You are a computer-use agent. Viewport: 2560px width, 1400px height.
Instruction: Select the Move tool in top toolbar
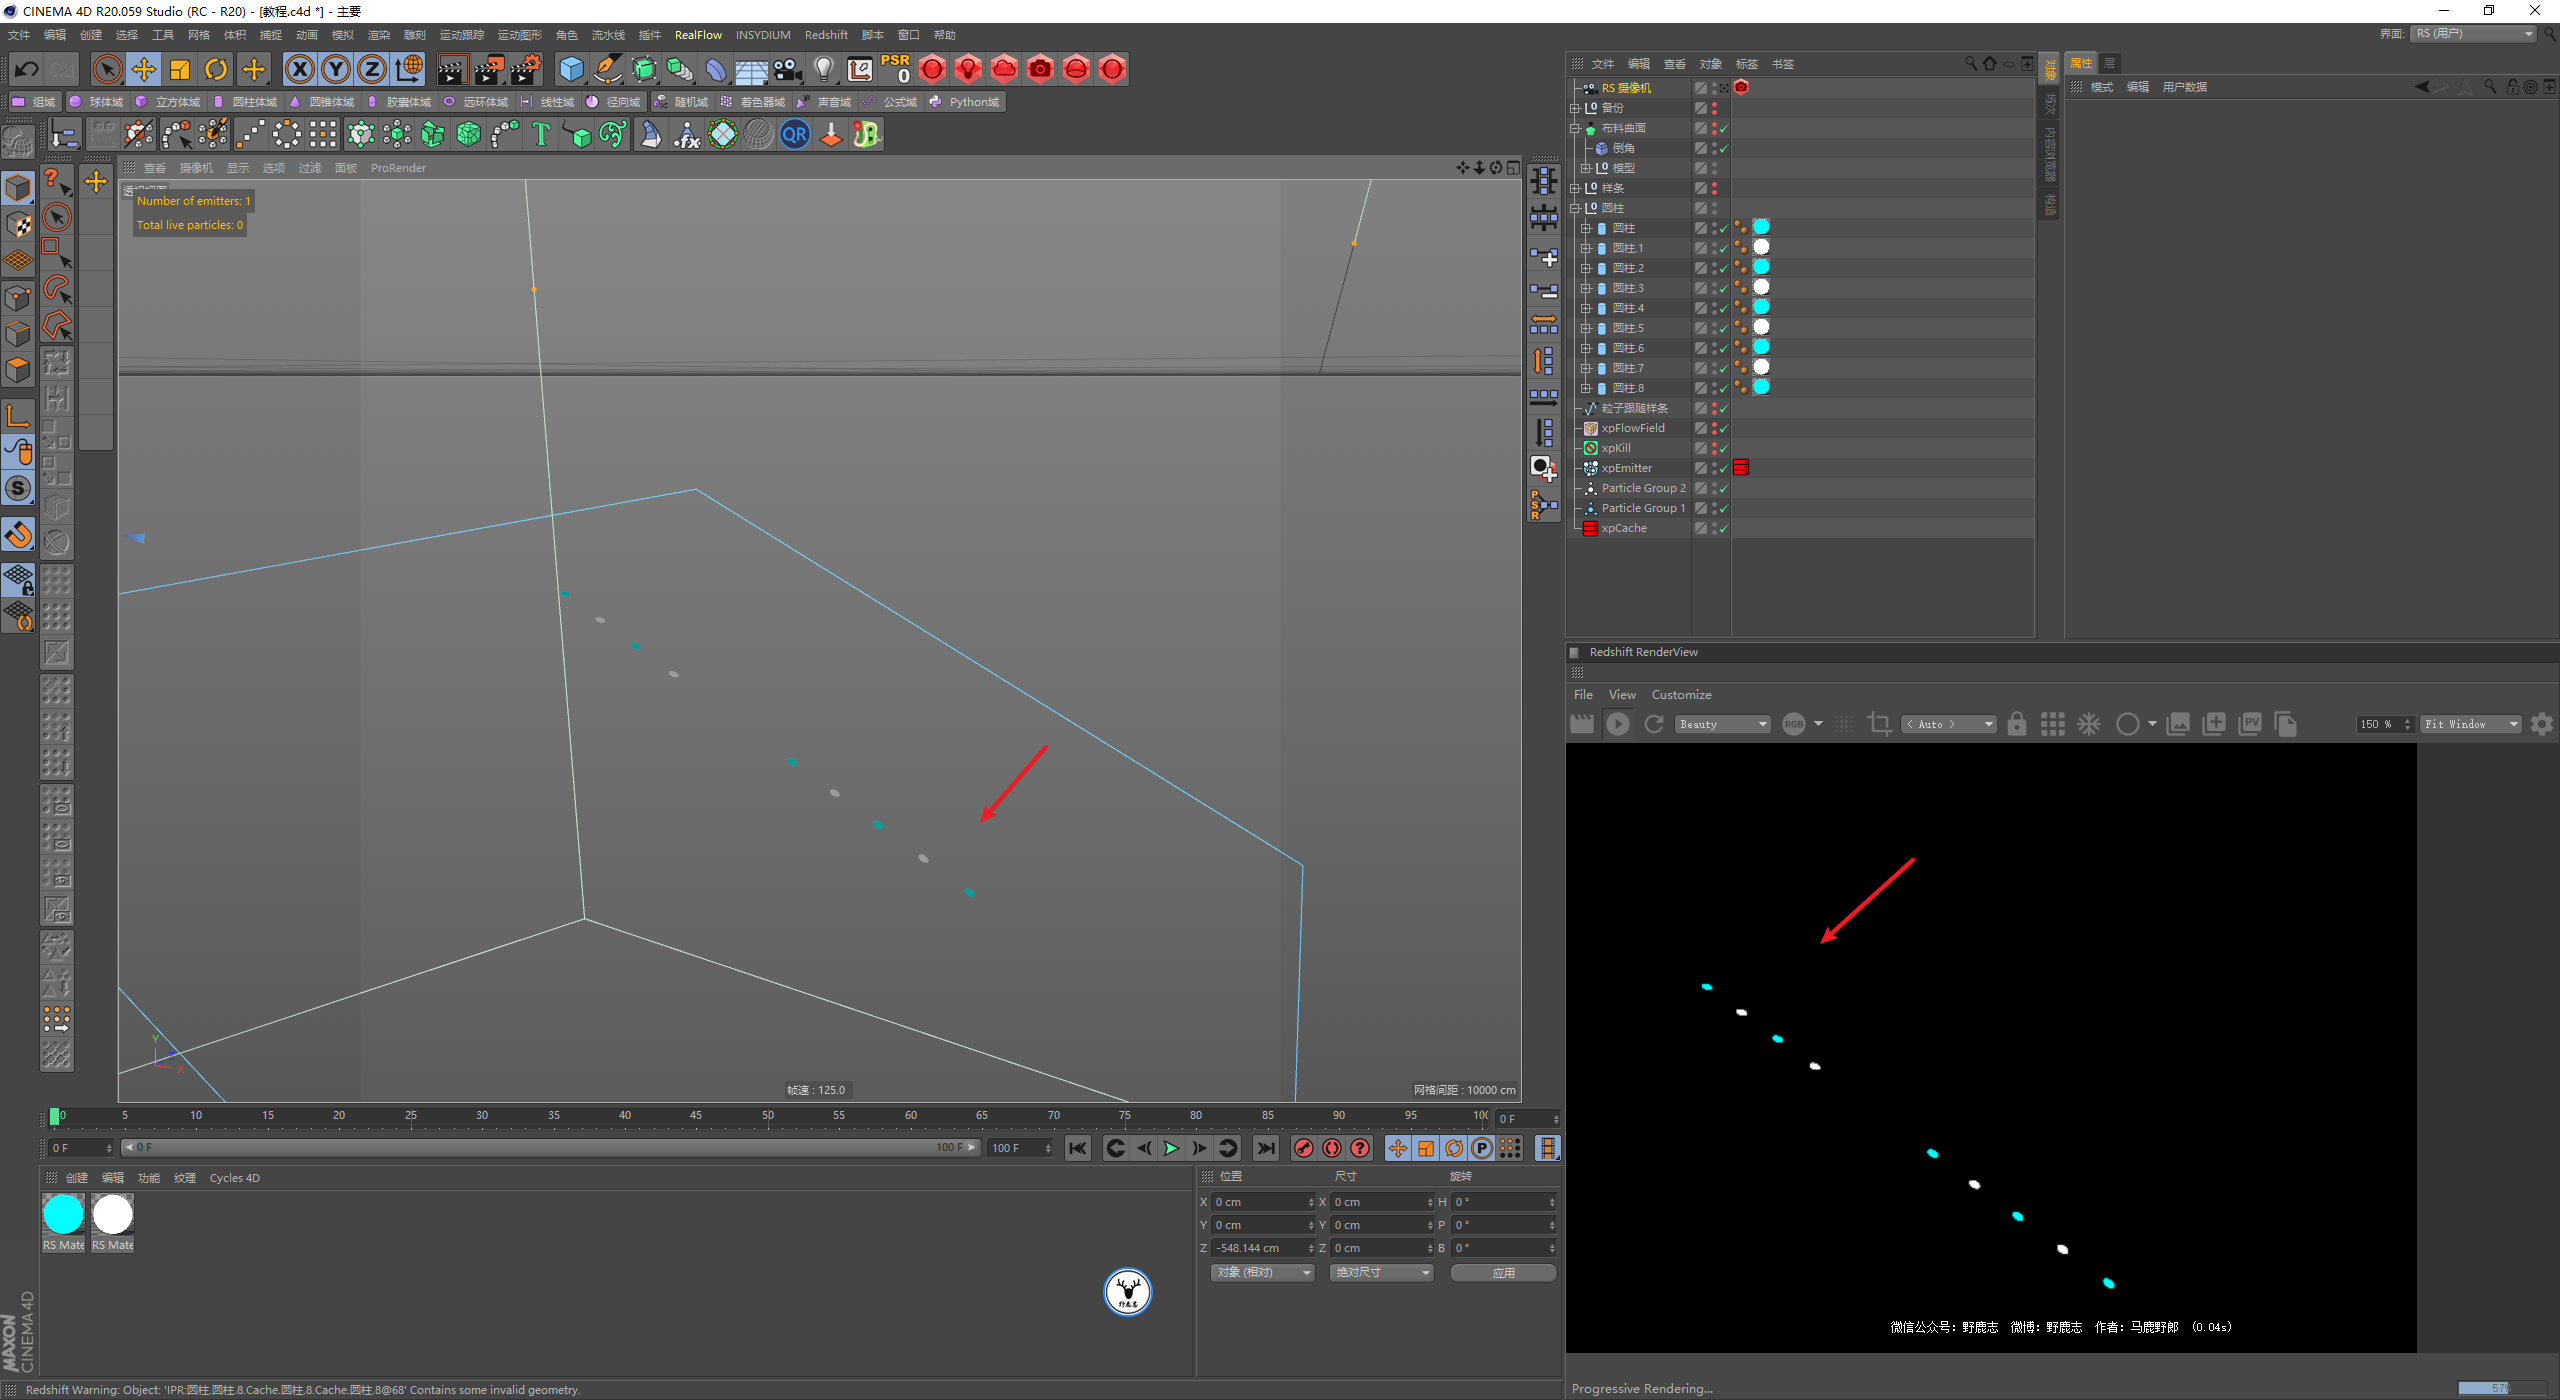tap(144, 69)
